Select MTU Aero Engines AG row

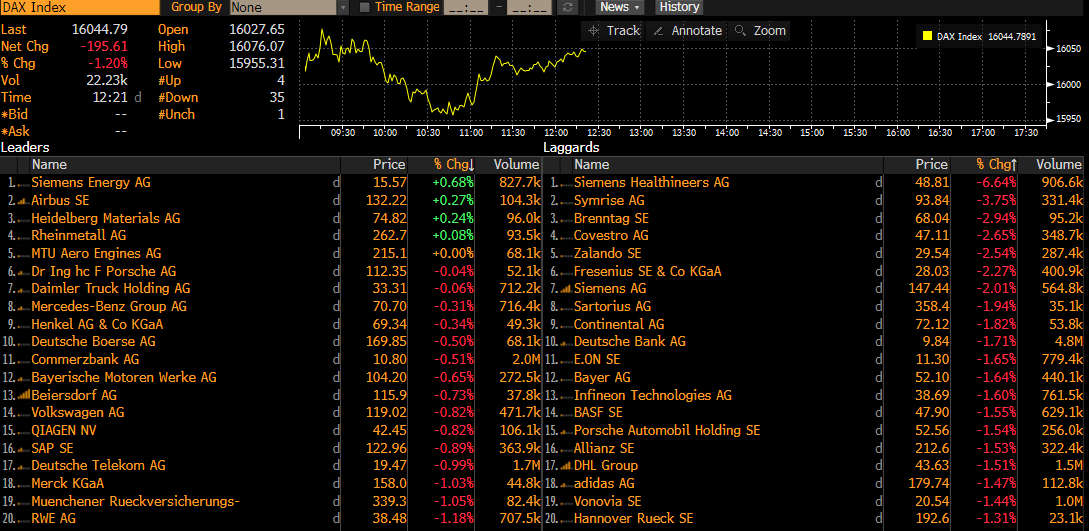coord(271,253)
